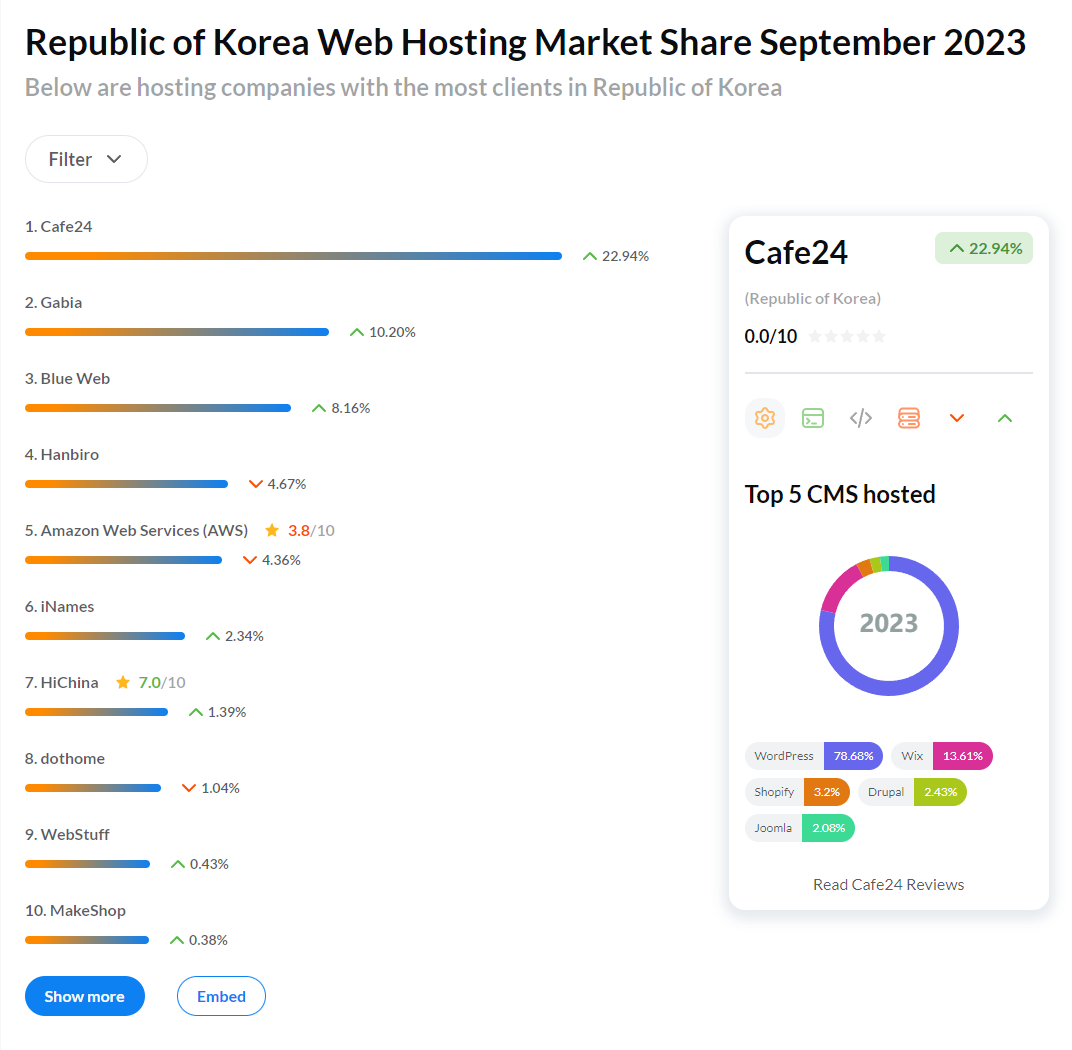Click the Cafe24 market share bar

click(x=293, y=256)
